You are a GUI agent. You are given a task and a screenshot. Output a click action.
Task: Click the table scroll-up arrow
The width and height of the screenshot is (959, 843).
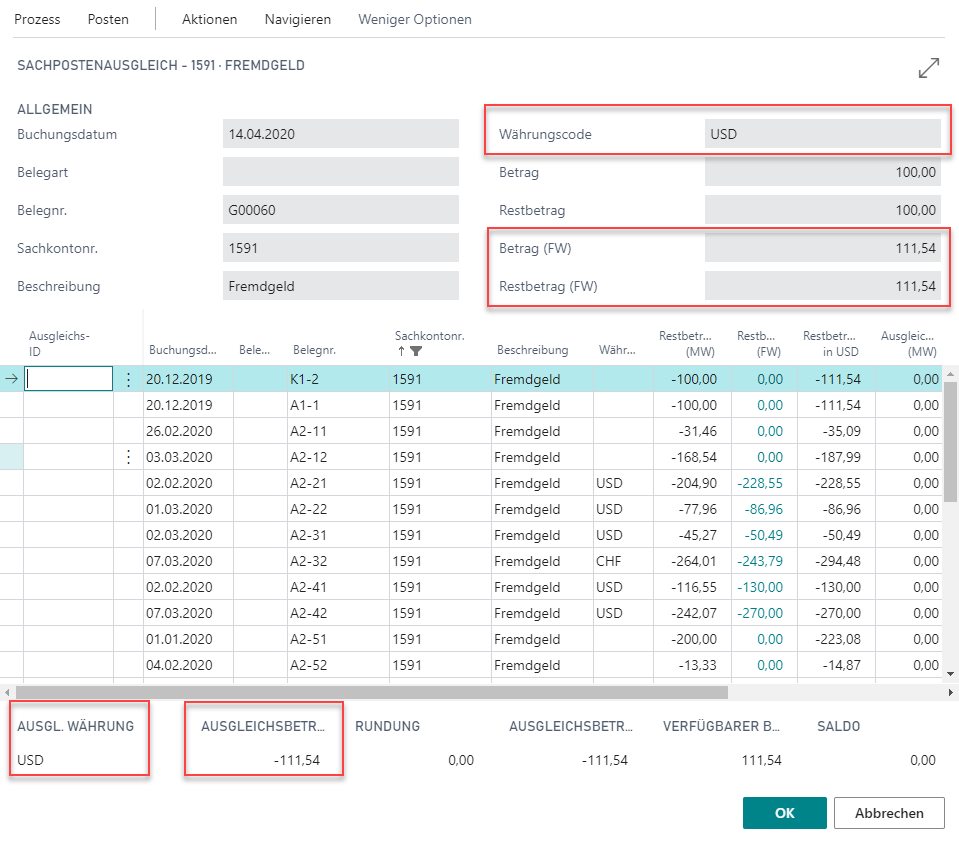[950, 373]
